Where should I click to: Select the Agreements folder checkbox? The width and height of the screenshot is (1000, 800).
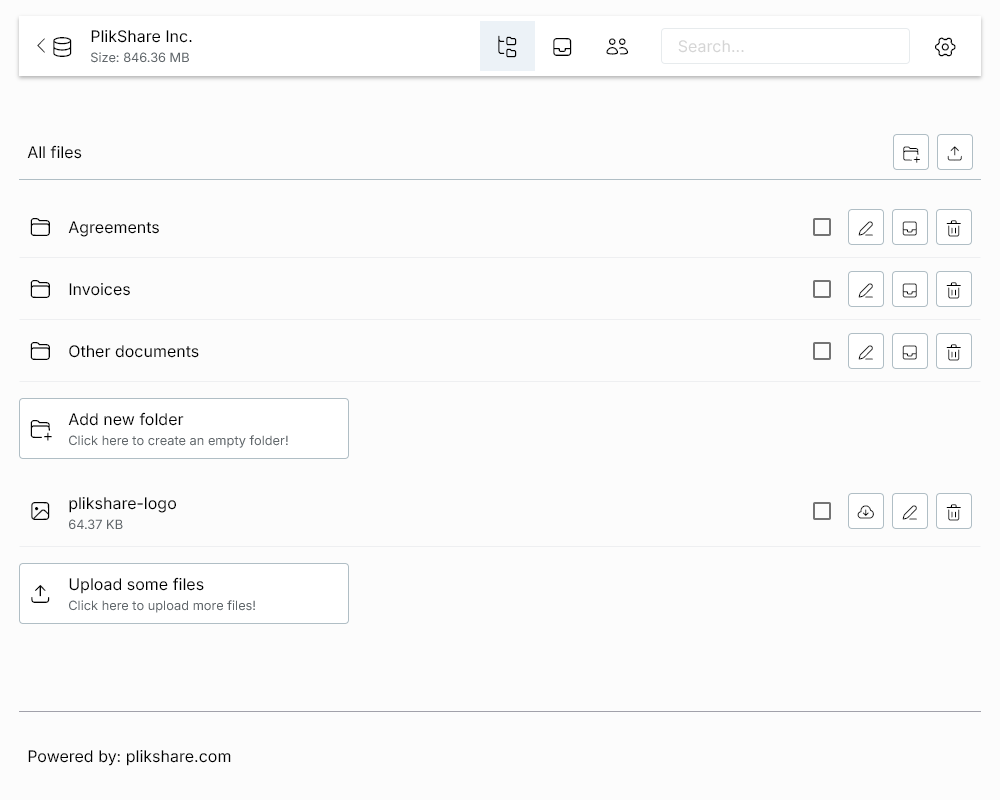click(822, 227)
